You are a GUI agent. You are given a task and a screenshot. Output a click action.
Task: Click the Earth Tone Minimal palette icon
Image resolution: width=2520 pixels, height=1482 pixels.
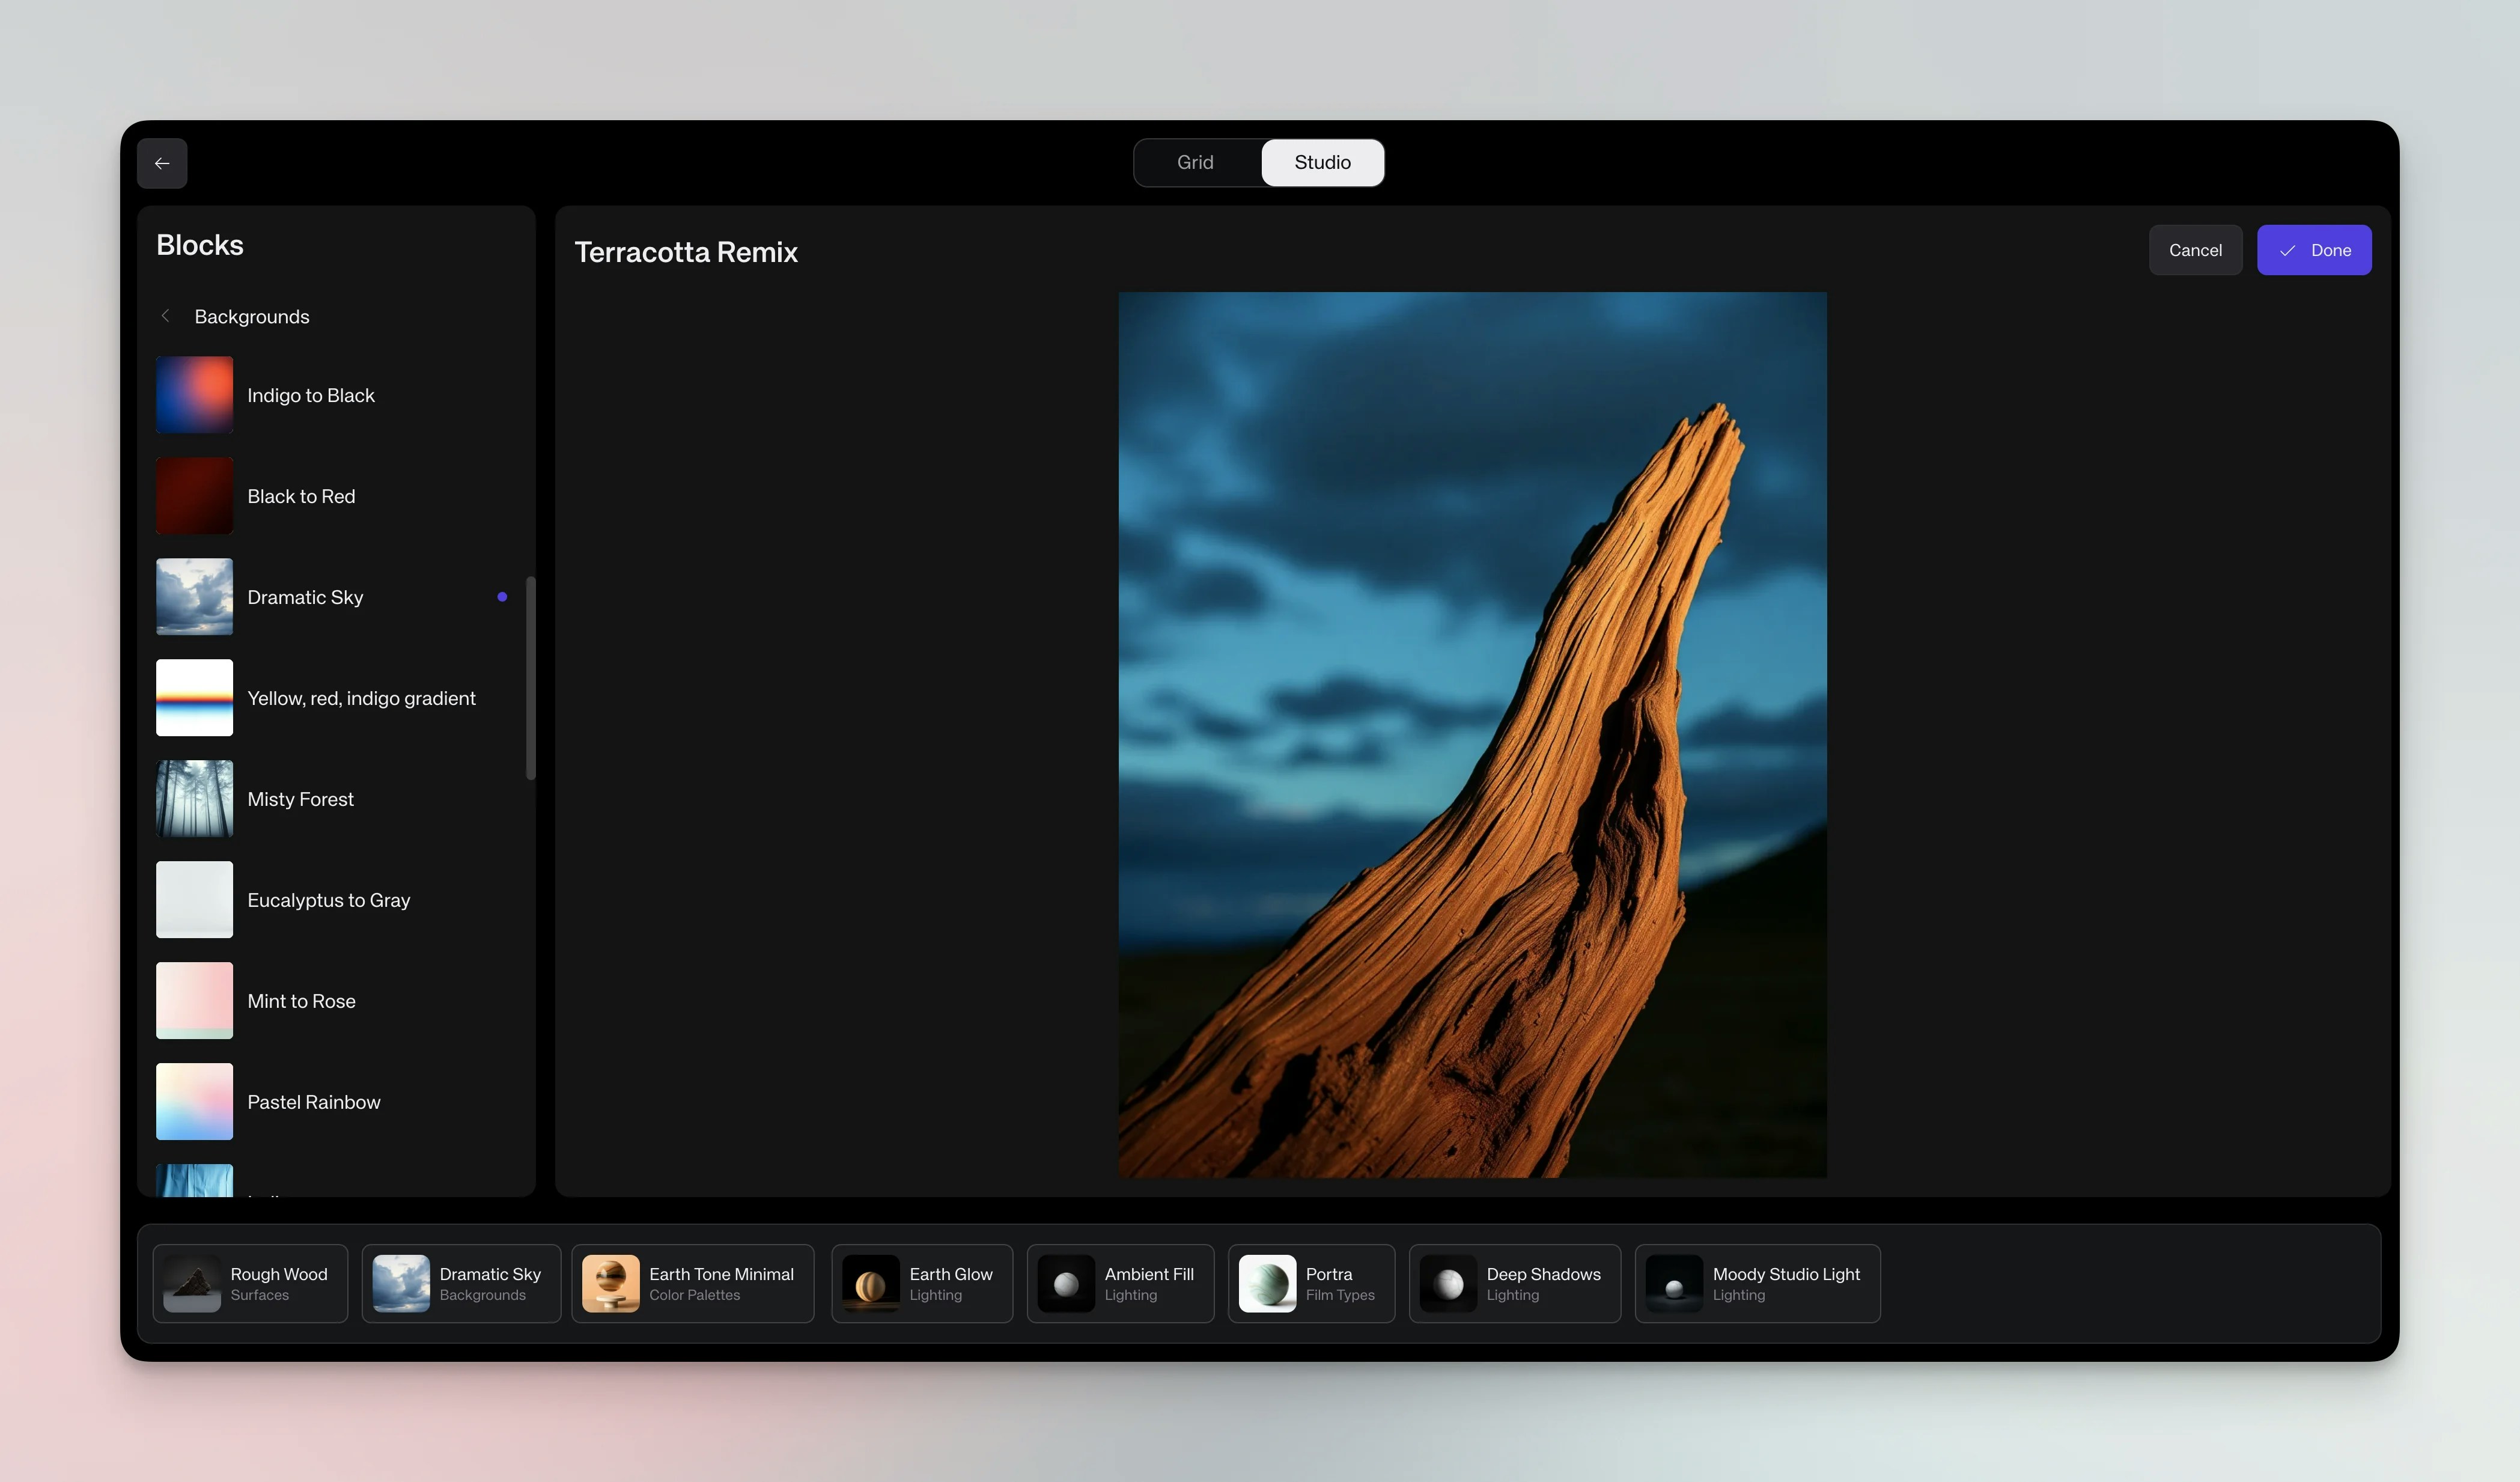point(610,1283)
